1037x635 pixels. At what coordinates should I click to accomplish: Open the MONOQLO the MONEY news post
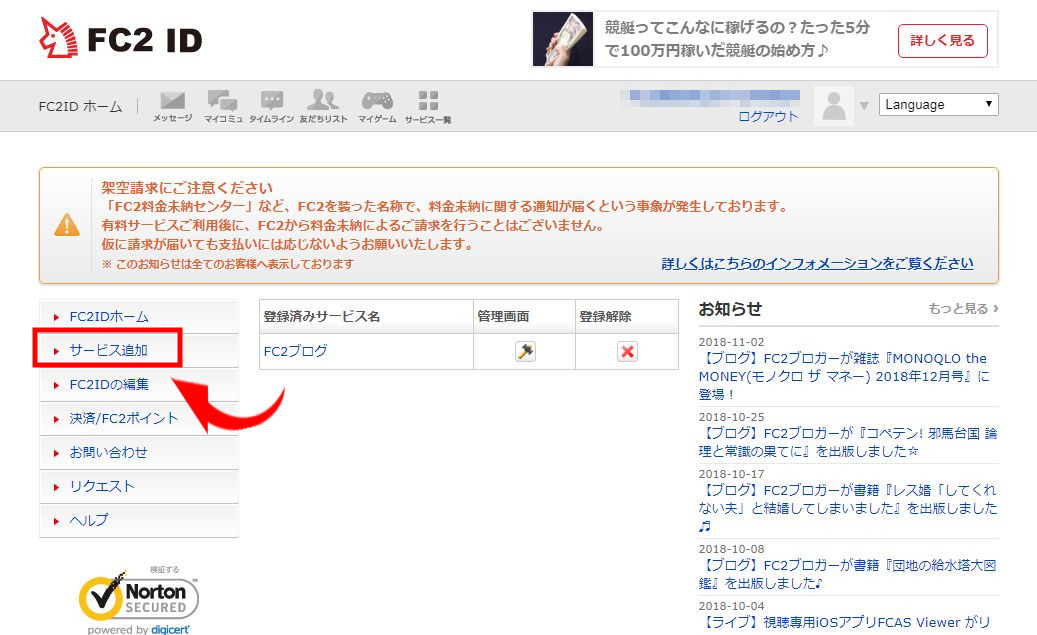pyautogui.click(x=844, y=376)
